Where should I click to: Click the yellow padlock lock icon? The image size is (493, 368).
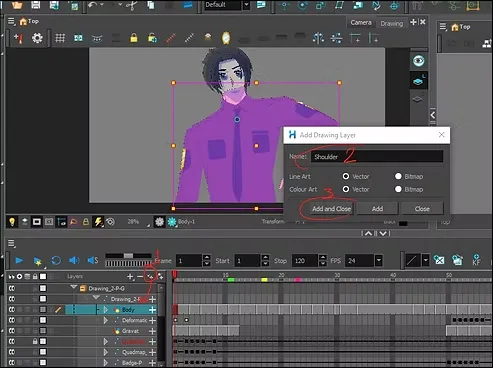(134, 38)
